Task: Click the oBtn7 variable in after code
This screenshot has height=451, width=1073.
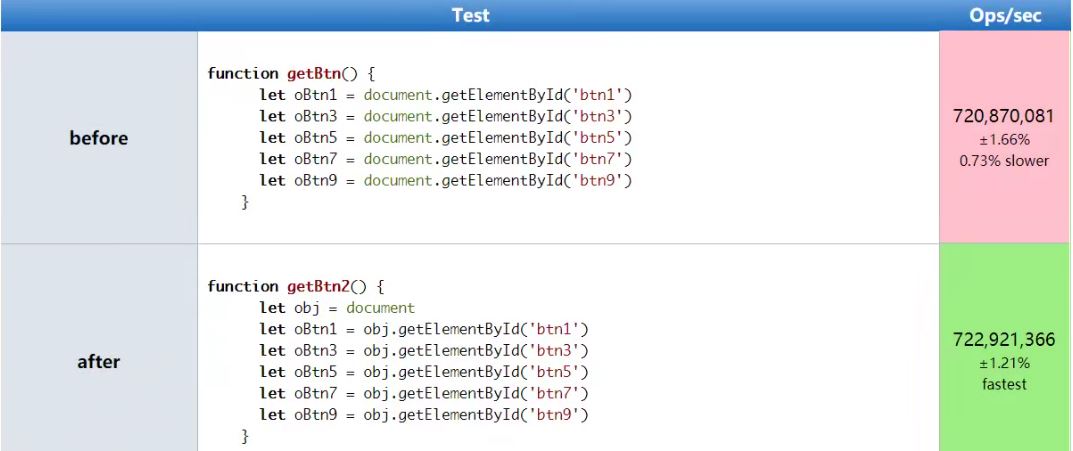Action: [315, 394]
